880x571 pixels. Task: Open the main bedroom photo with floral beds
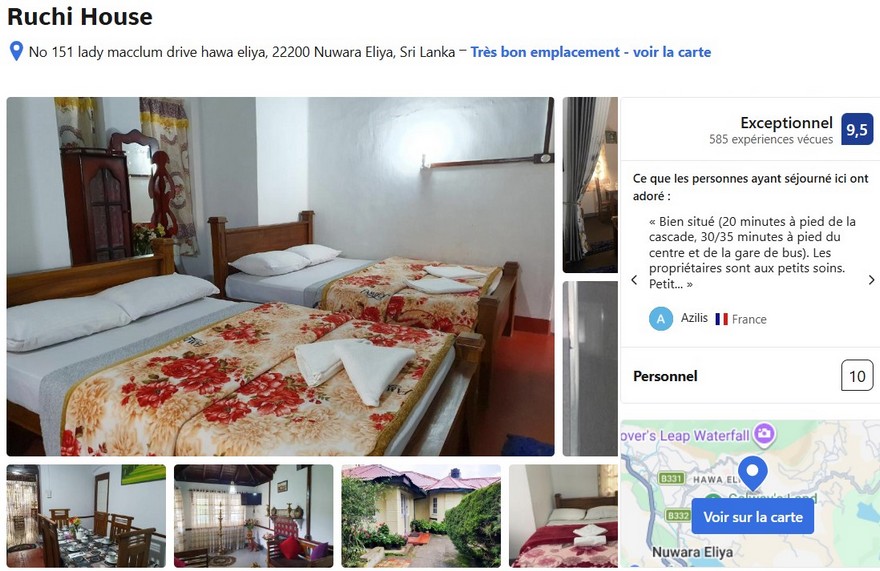coord(280,276)
